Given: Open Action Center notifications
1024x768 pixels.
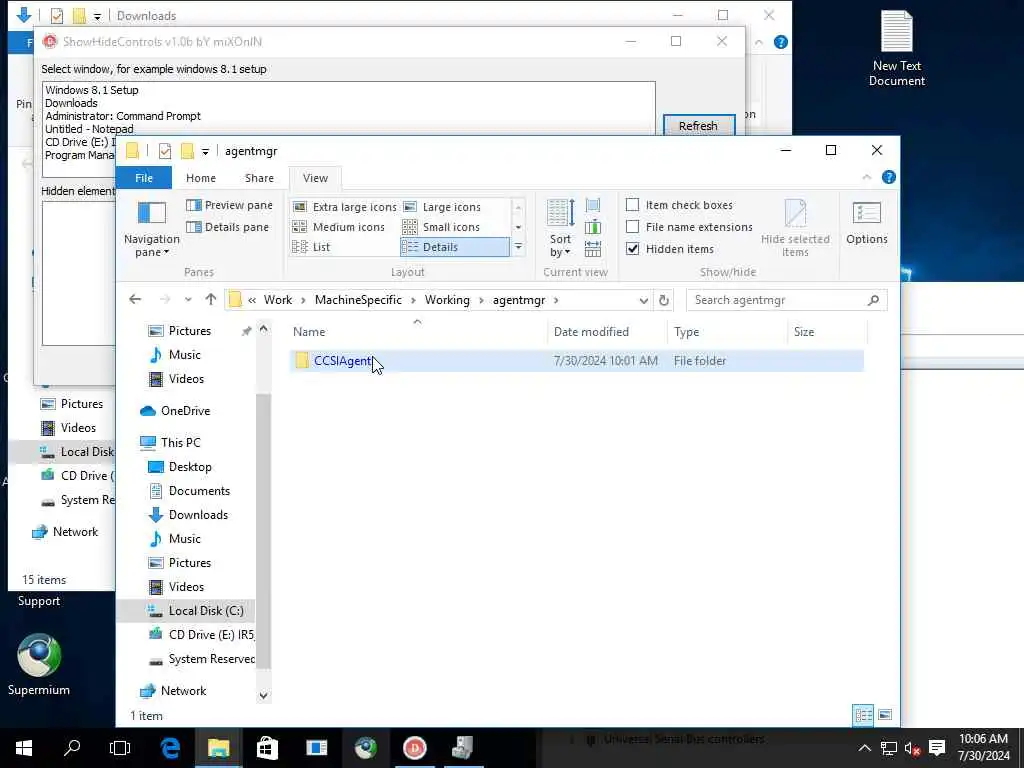Looking at the screenshot, I should point(937,748).
